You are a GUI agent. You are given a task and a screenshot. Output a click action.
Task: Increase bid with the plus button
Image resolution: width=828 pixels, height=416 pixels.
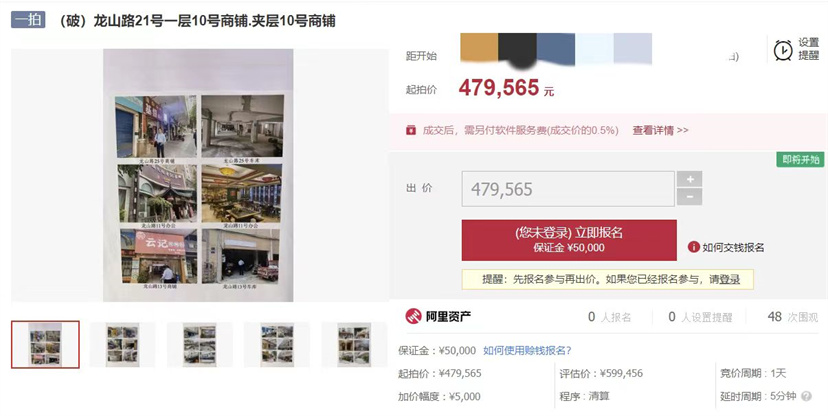(690, 179)
